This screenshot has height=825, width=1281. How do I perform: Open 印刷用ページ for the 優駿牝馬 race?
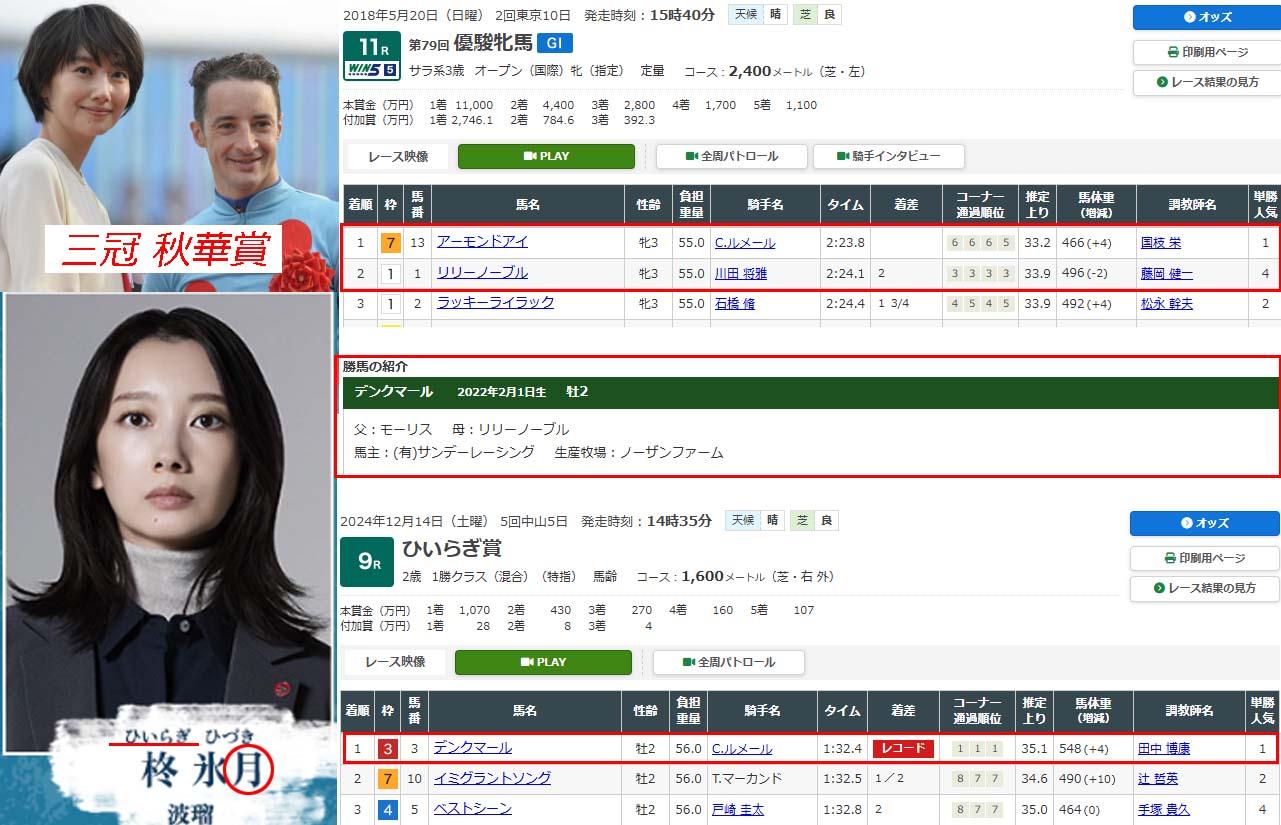coord(1206,52)
